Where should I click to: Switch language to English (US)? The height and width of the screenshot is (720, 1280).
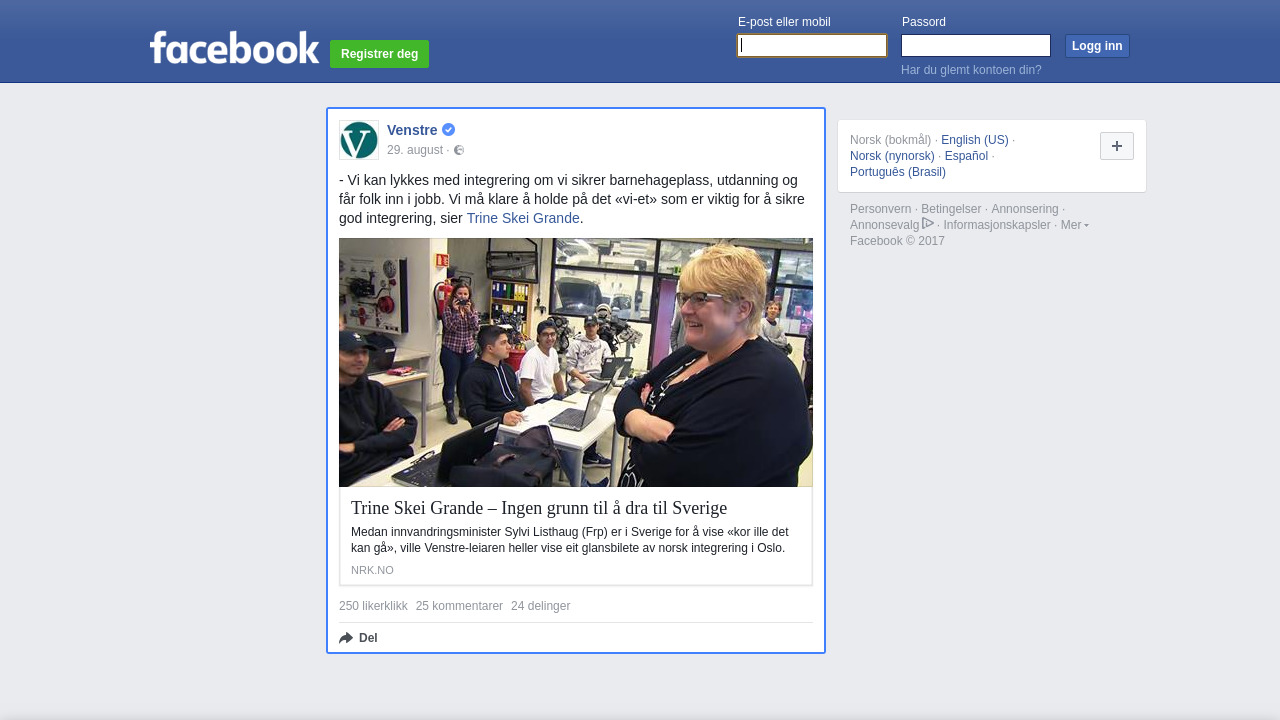pyautogui.click(x=975, y=140)
